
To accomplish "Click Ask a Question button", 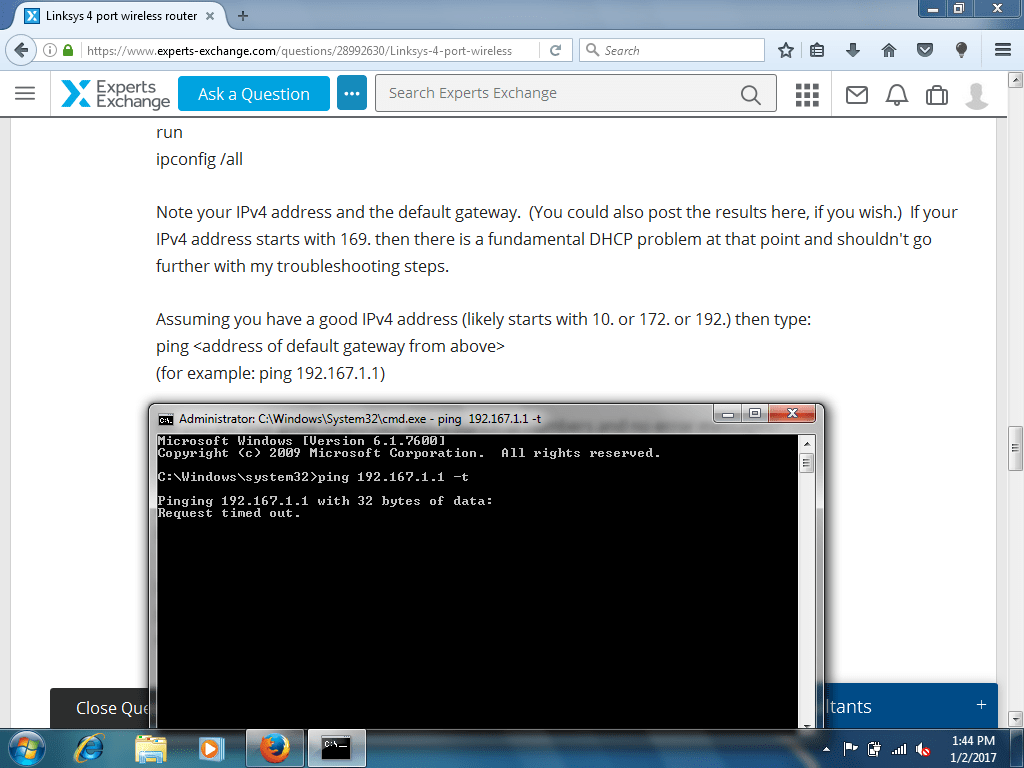I will point(253,93).
